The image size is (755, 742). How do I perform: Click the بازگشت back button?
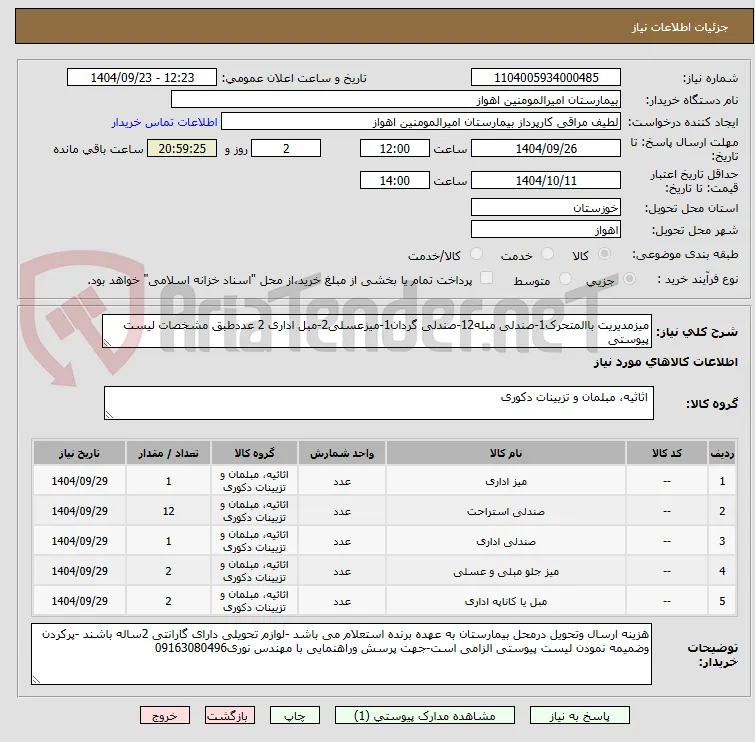pyautogui.click(x=229, y=716)
